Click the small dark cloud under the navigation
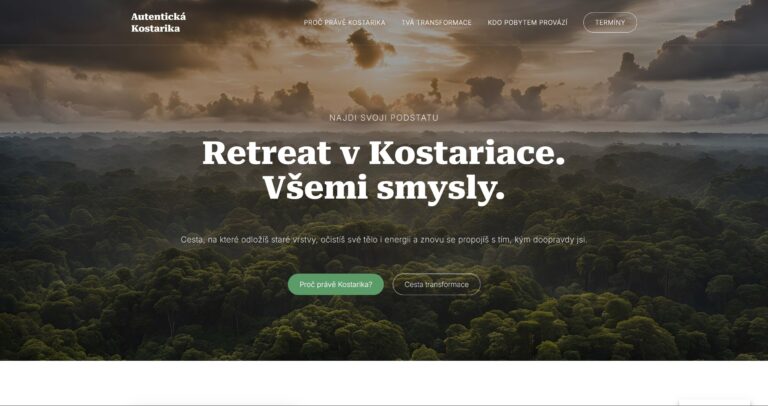768x406 pixels. [370, 48]
